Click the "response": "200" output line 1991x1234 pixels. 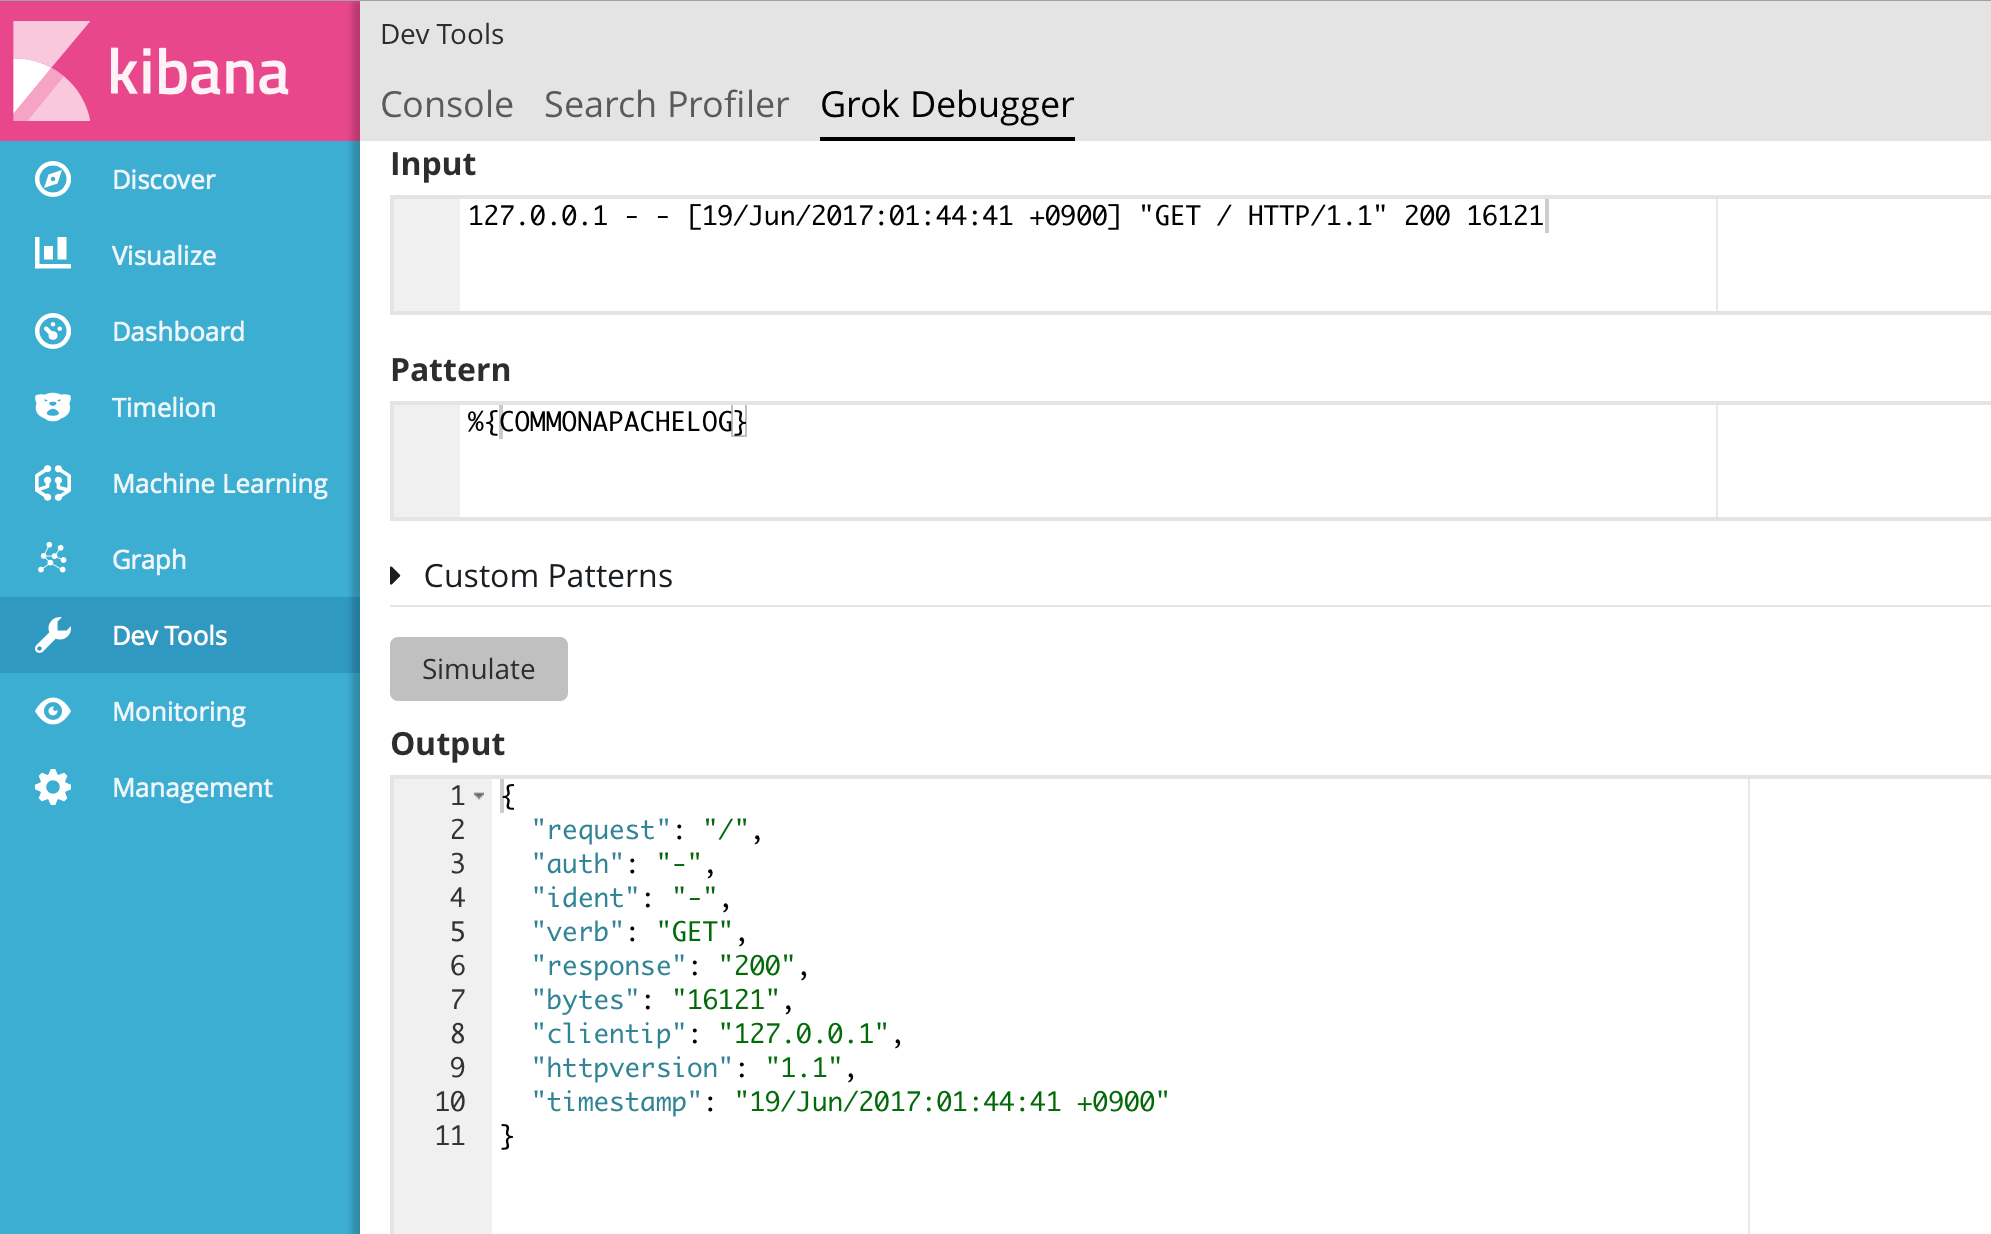(670, 966)
